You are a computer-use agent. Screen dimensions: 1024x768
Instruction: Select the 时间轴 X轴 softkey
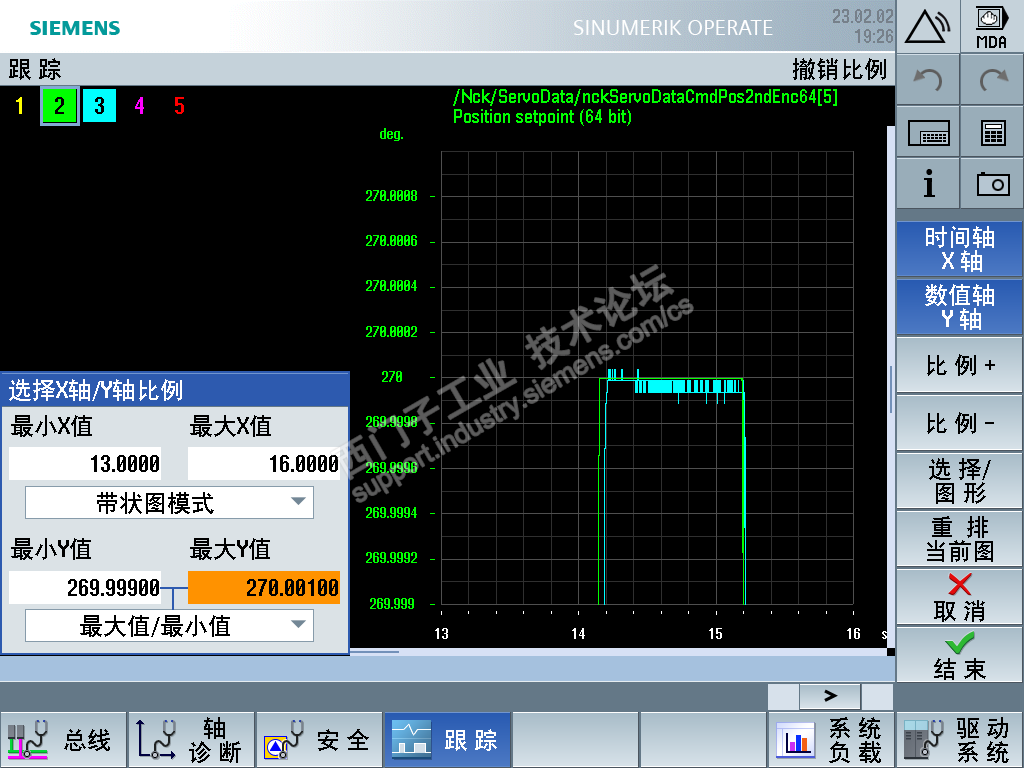click(959, 249)
